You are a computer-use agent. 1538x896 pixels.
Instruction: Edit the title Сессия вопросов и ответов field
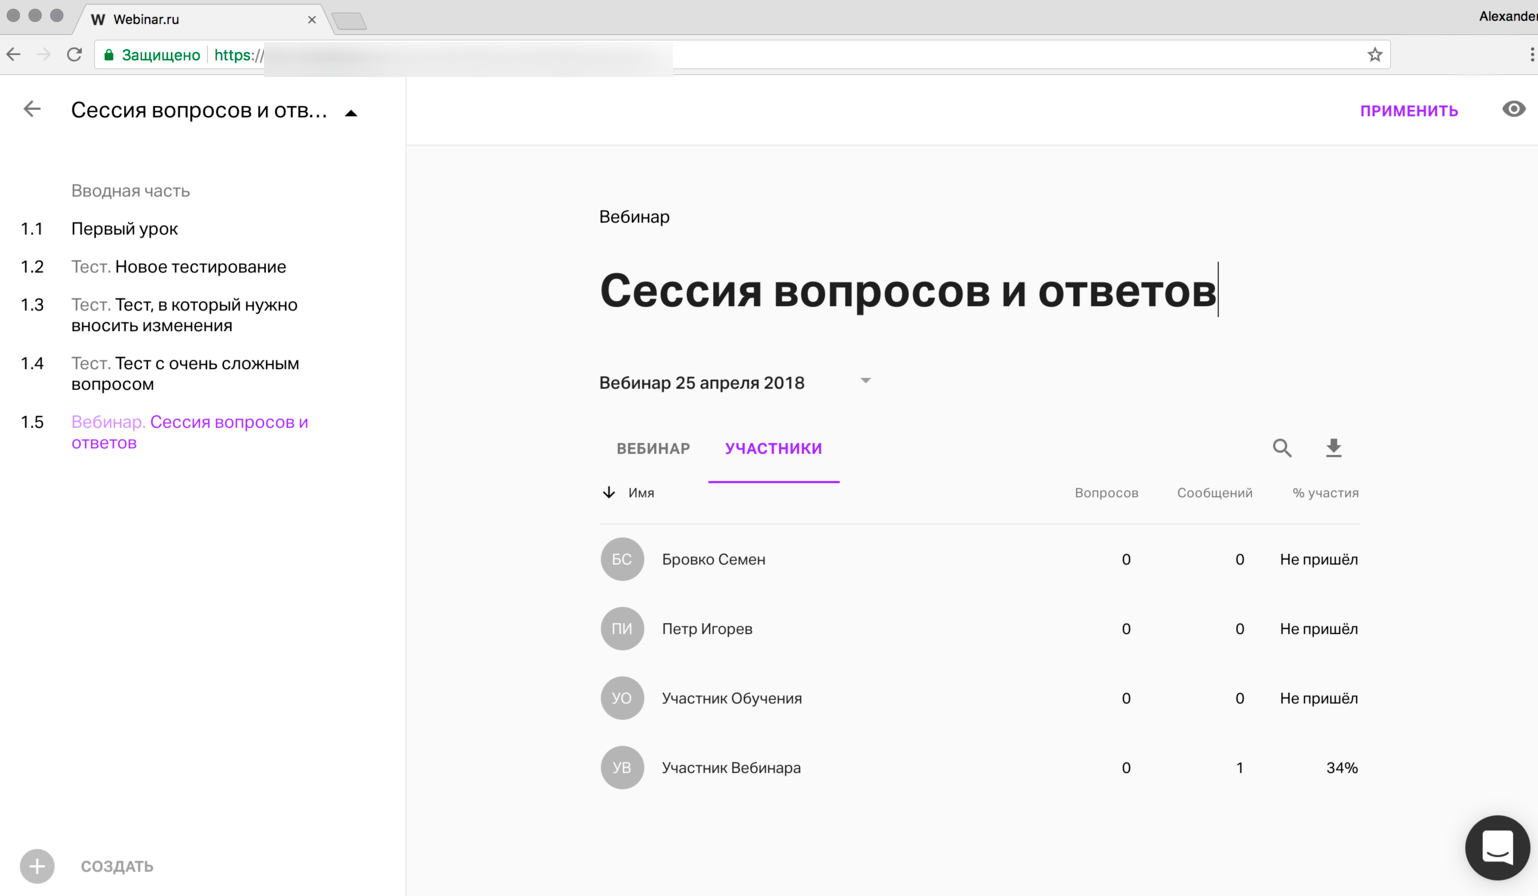pyautogui.click(x=908, y=291)
